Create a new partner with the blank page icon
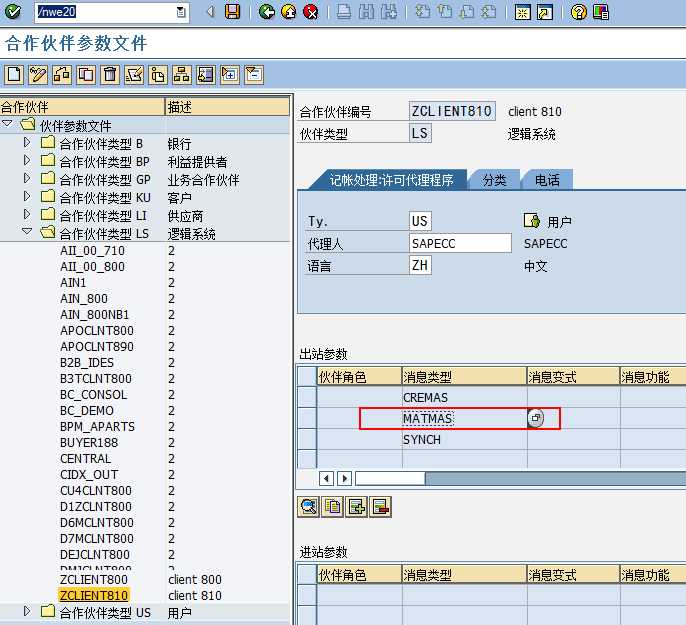 pos(14,75)
